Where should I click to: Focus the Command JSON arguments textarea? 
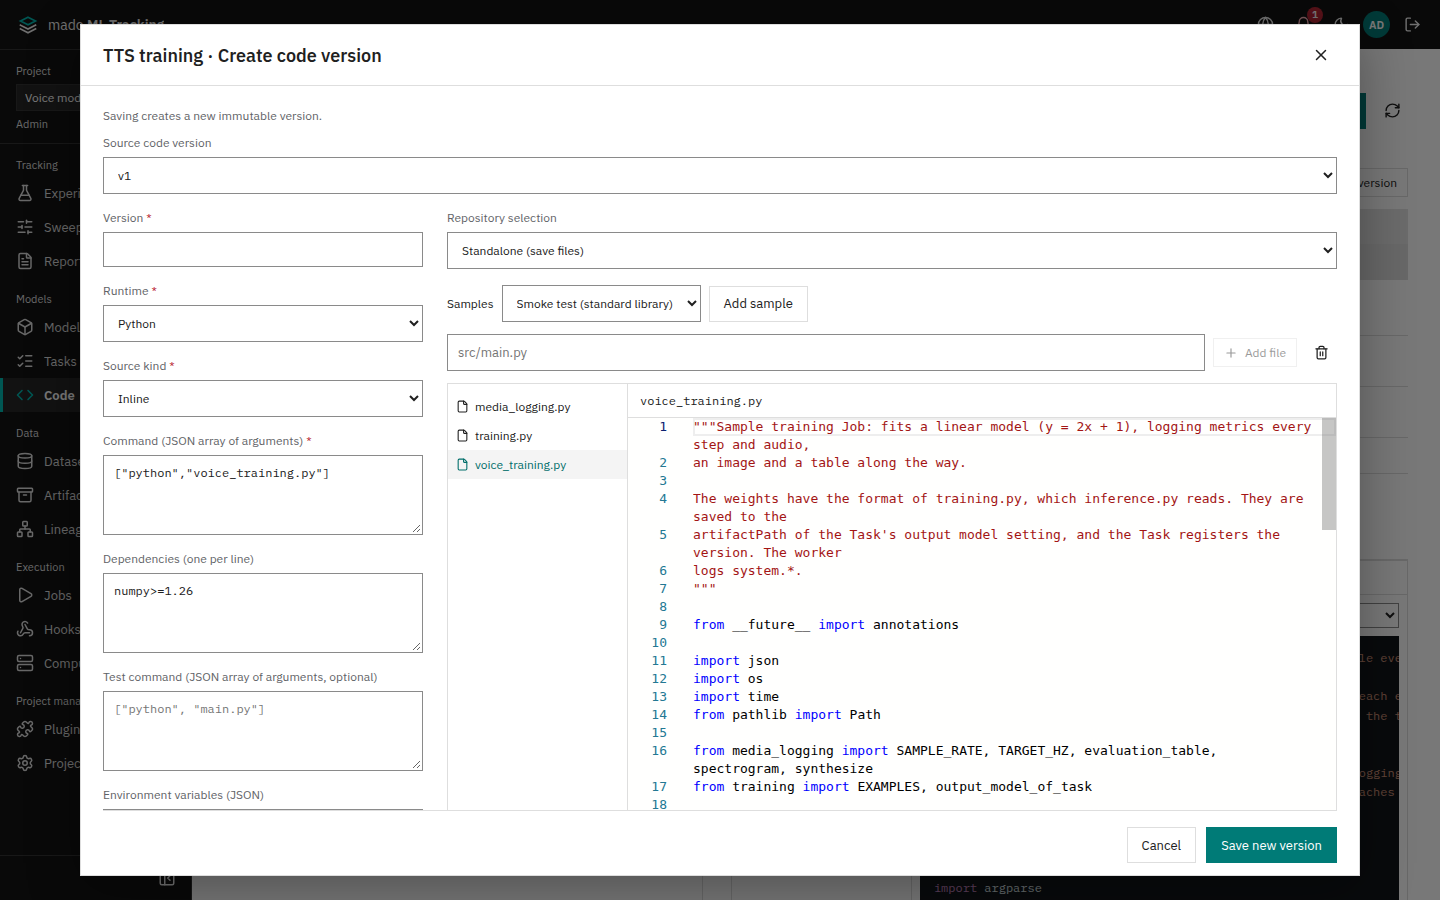(x=263, y=495)
